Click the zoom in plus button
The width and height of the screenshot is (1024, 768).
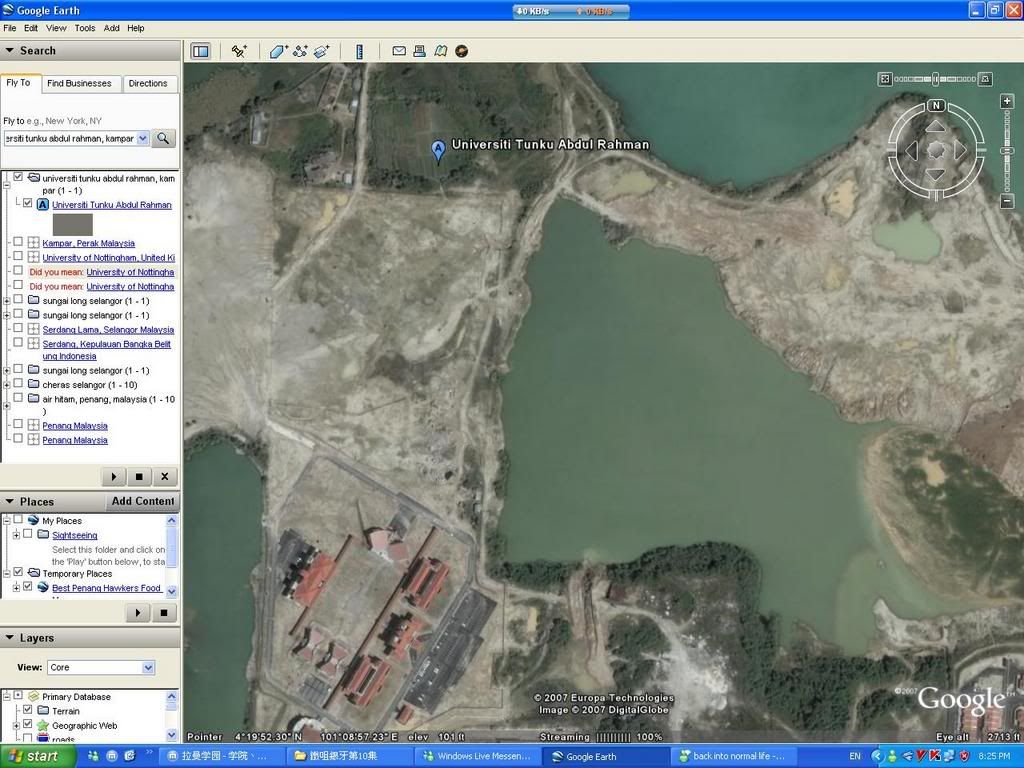(1007, 102)
